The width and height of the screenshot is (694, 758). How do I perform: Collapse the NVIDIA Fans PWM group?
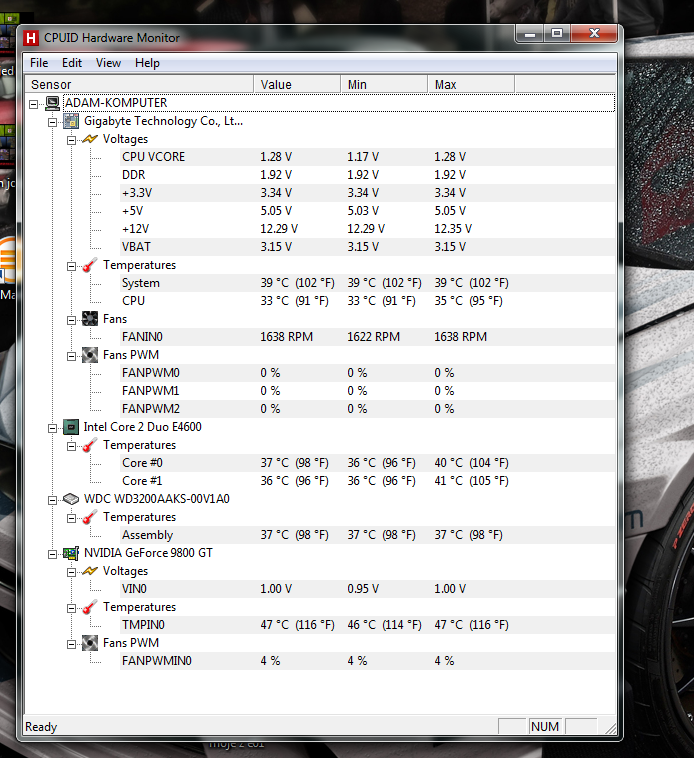pyautogui.click(x=71, y=644)
